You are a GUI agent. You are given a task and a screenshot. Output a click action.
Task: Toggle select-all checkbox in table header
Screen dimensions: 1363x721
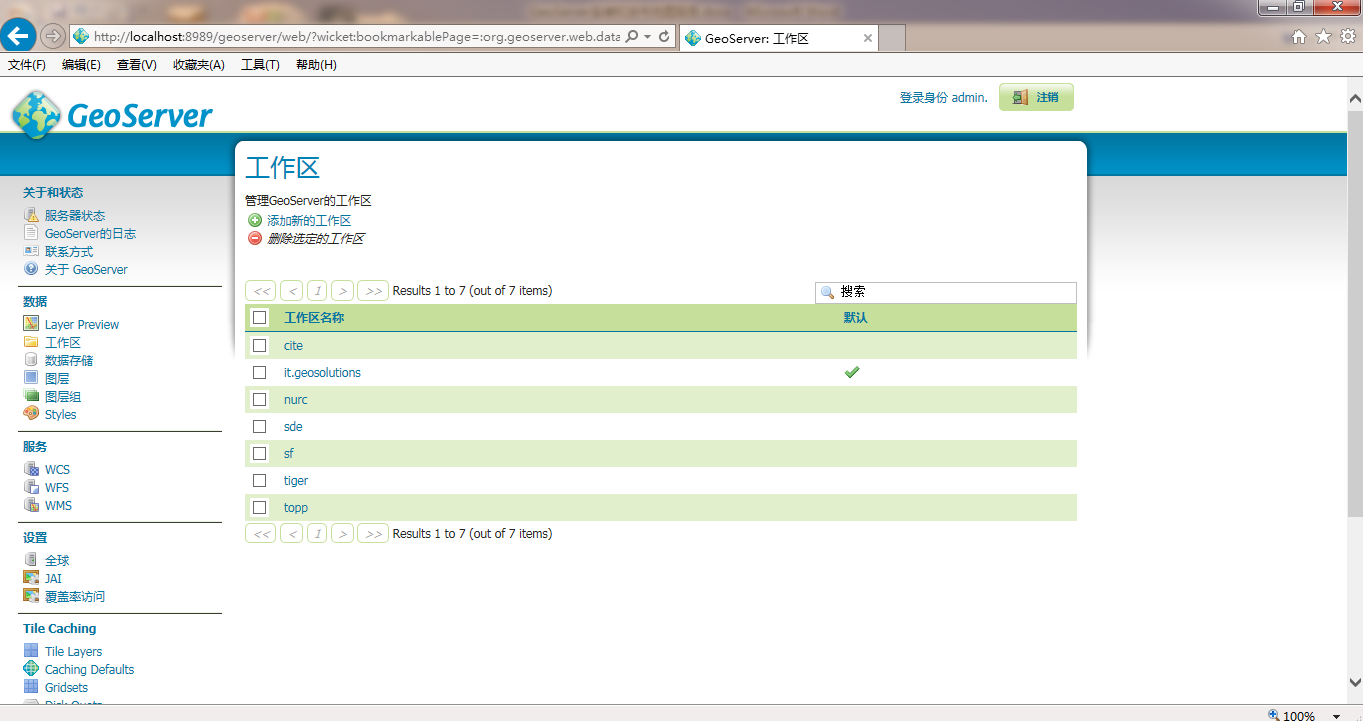(260, 318)
